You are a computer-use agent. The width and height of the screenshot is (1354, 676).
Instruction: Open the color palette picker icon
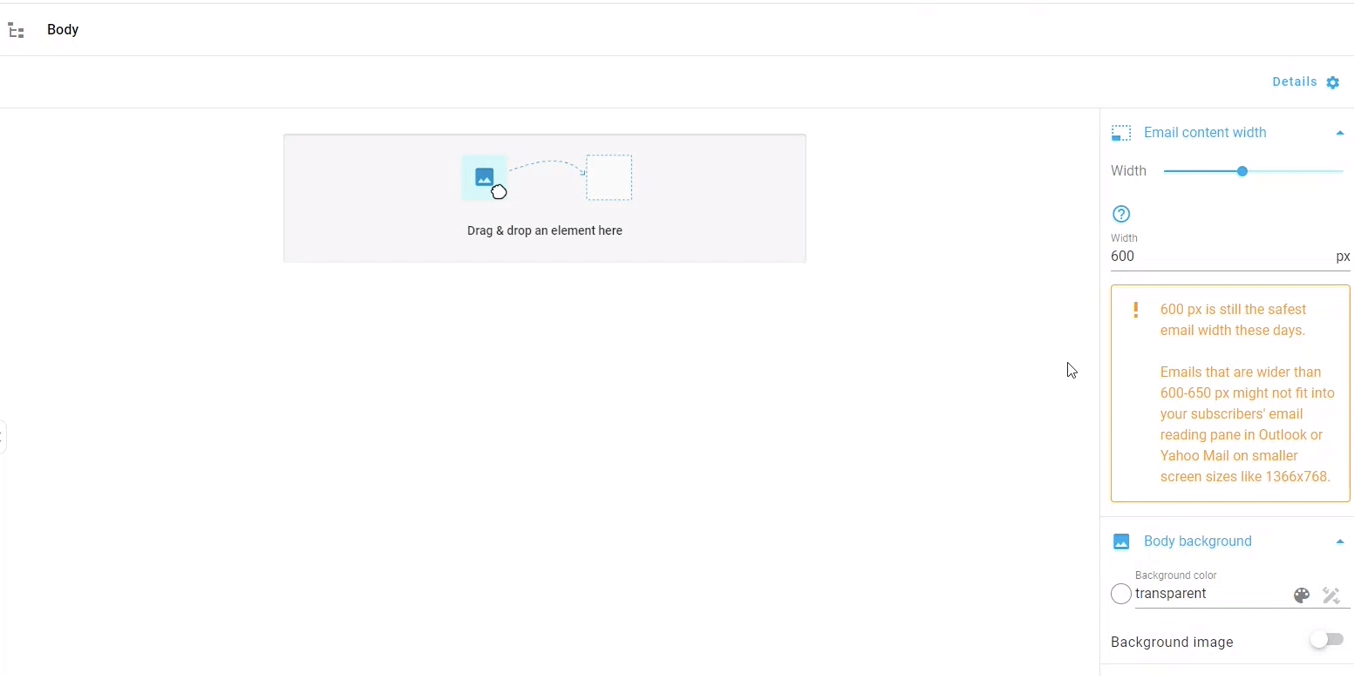1301,594
